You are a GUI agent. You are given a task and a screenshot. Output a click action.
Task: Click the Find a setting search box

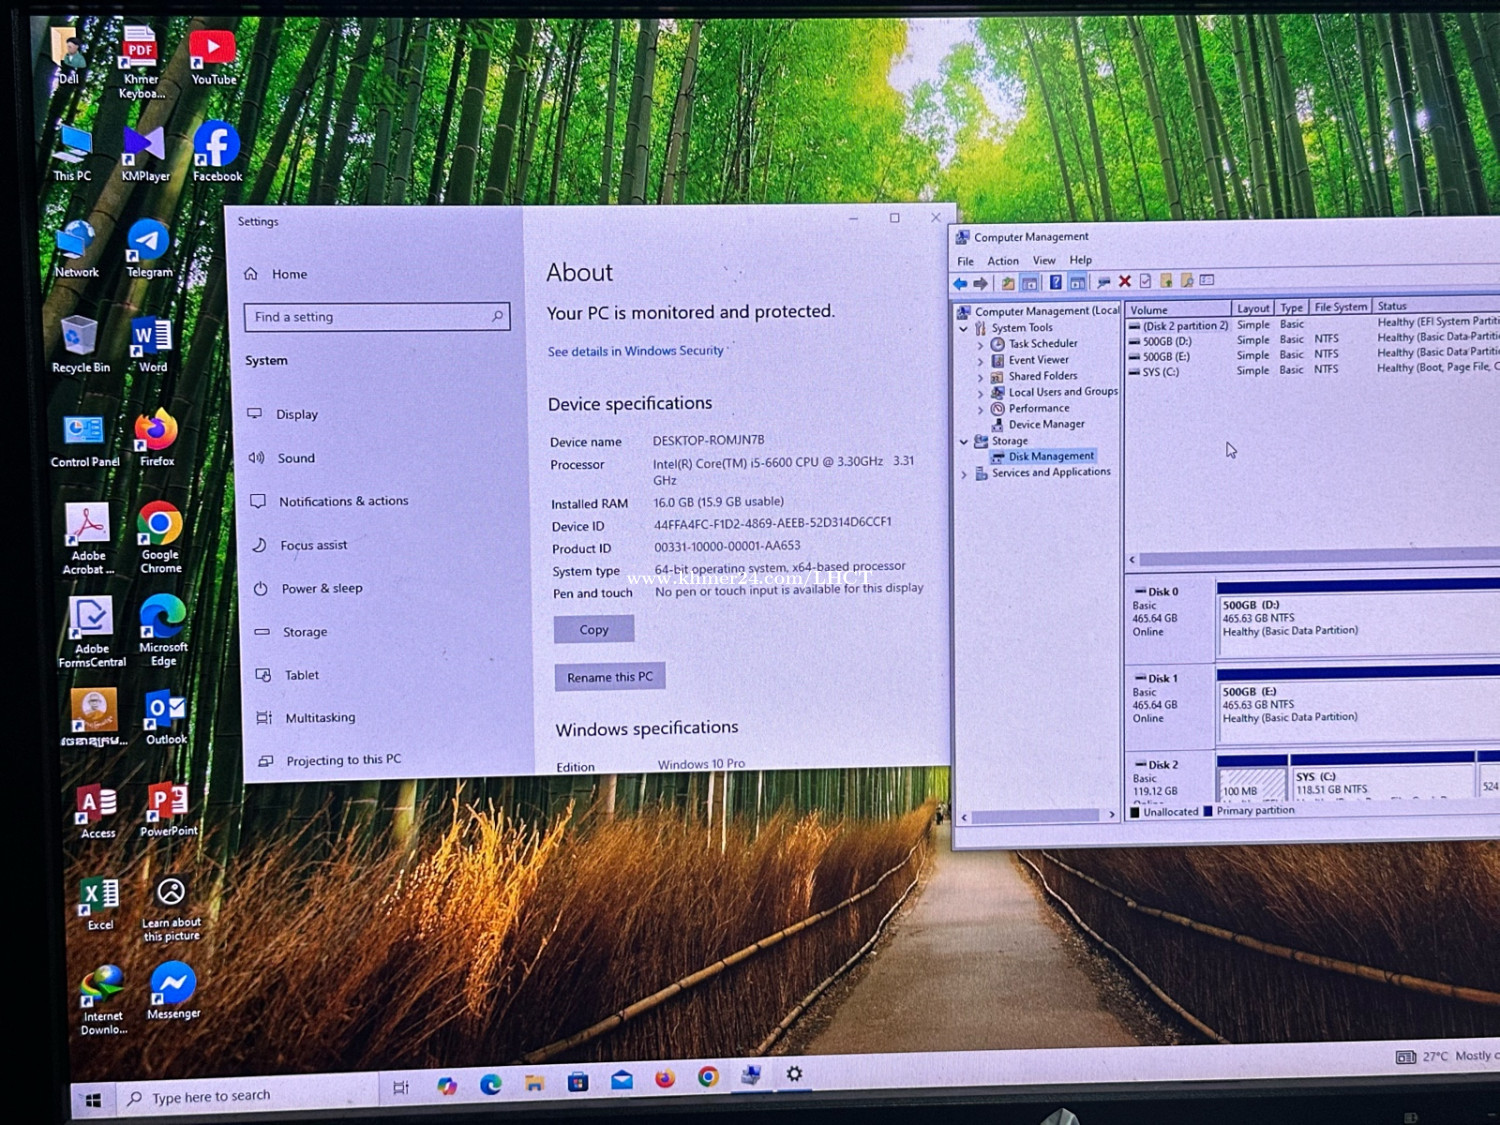pyautogui.click(x=377, y=317)
